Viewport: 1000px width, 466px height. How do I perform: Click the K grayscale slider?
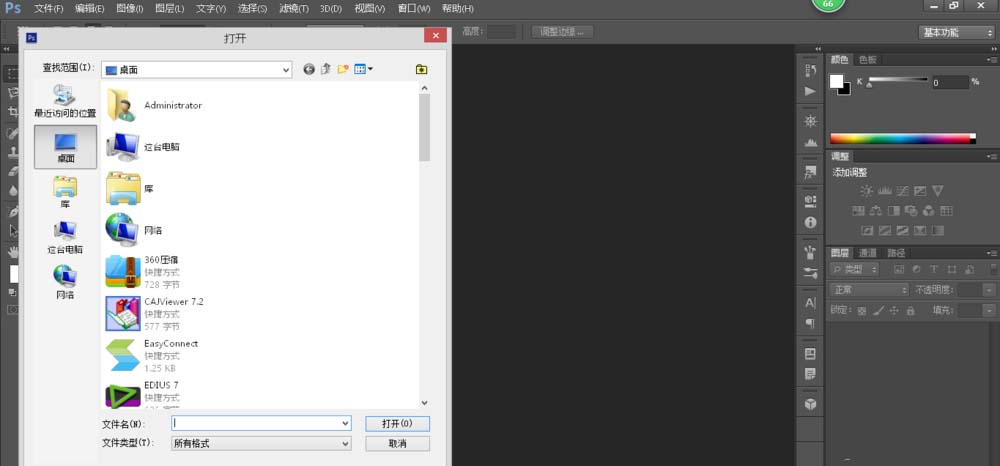coord(898,80)
